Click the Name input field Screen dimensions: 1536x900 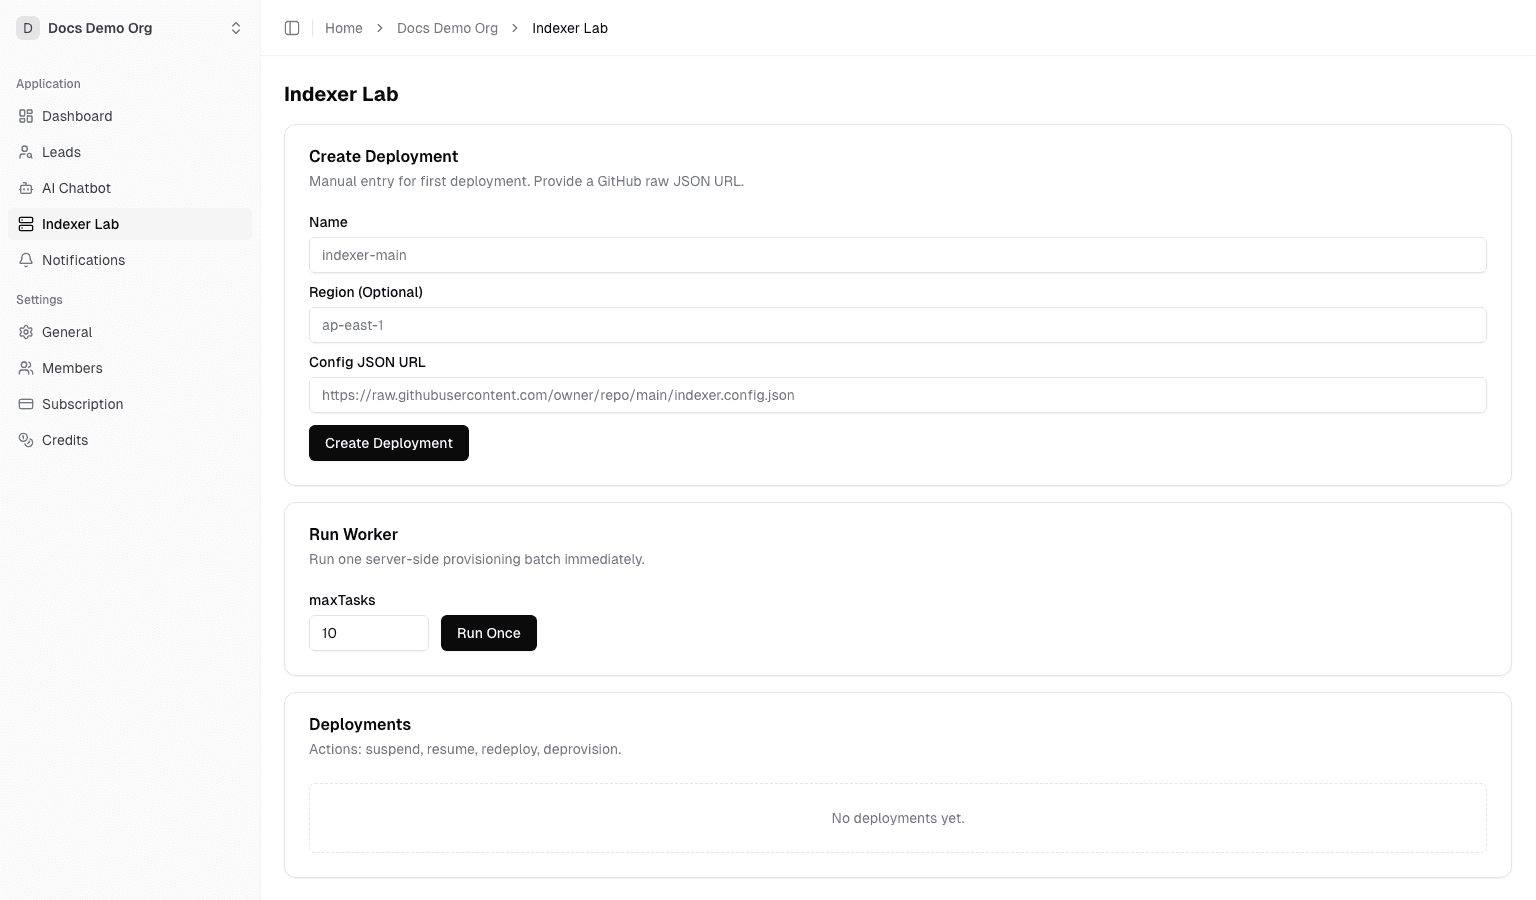(x=897, y=255)
